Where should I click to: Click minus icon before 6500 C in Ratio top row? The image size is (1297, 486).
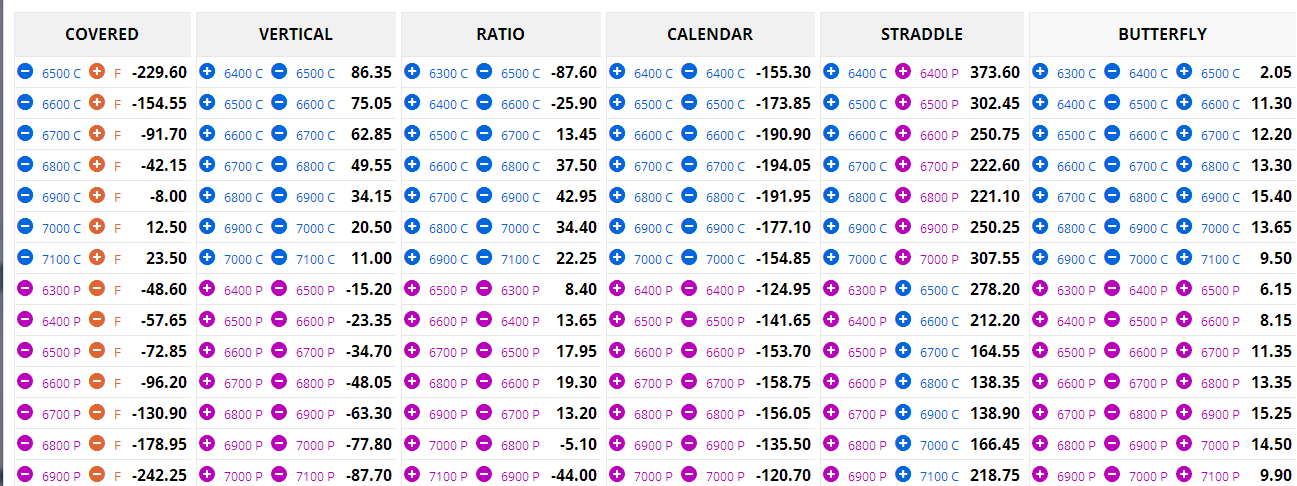pyautogui.click(x=484, y=72)
